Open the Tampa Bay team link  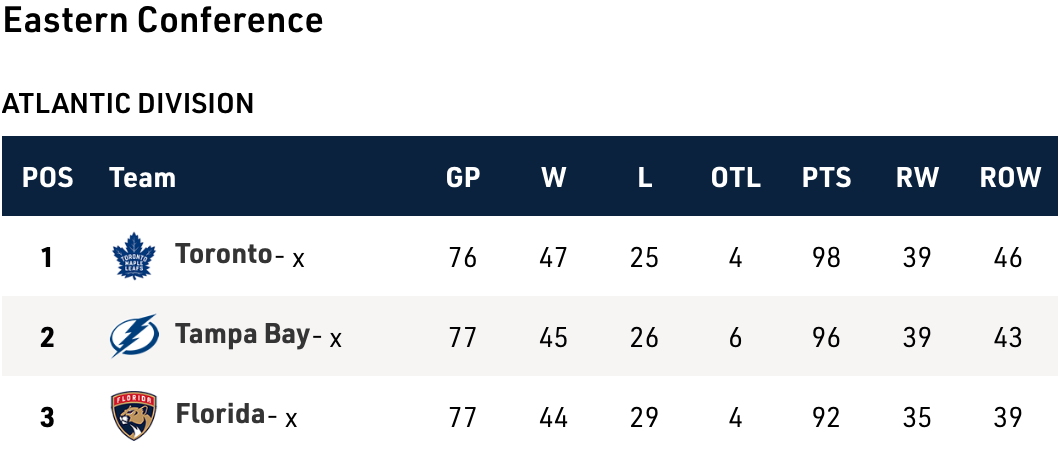(242, 334)
